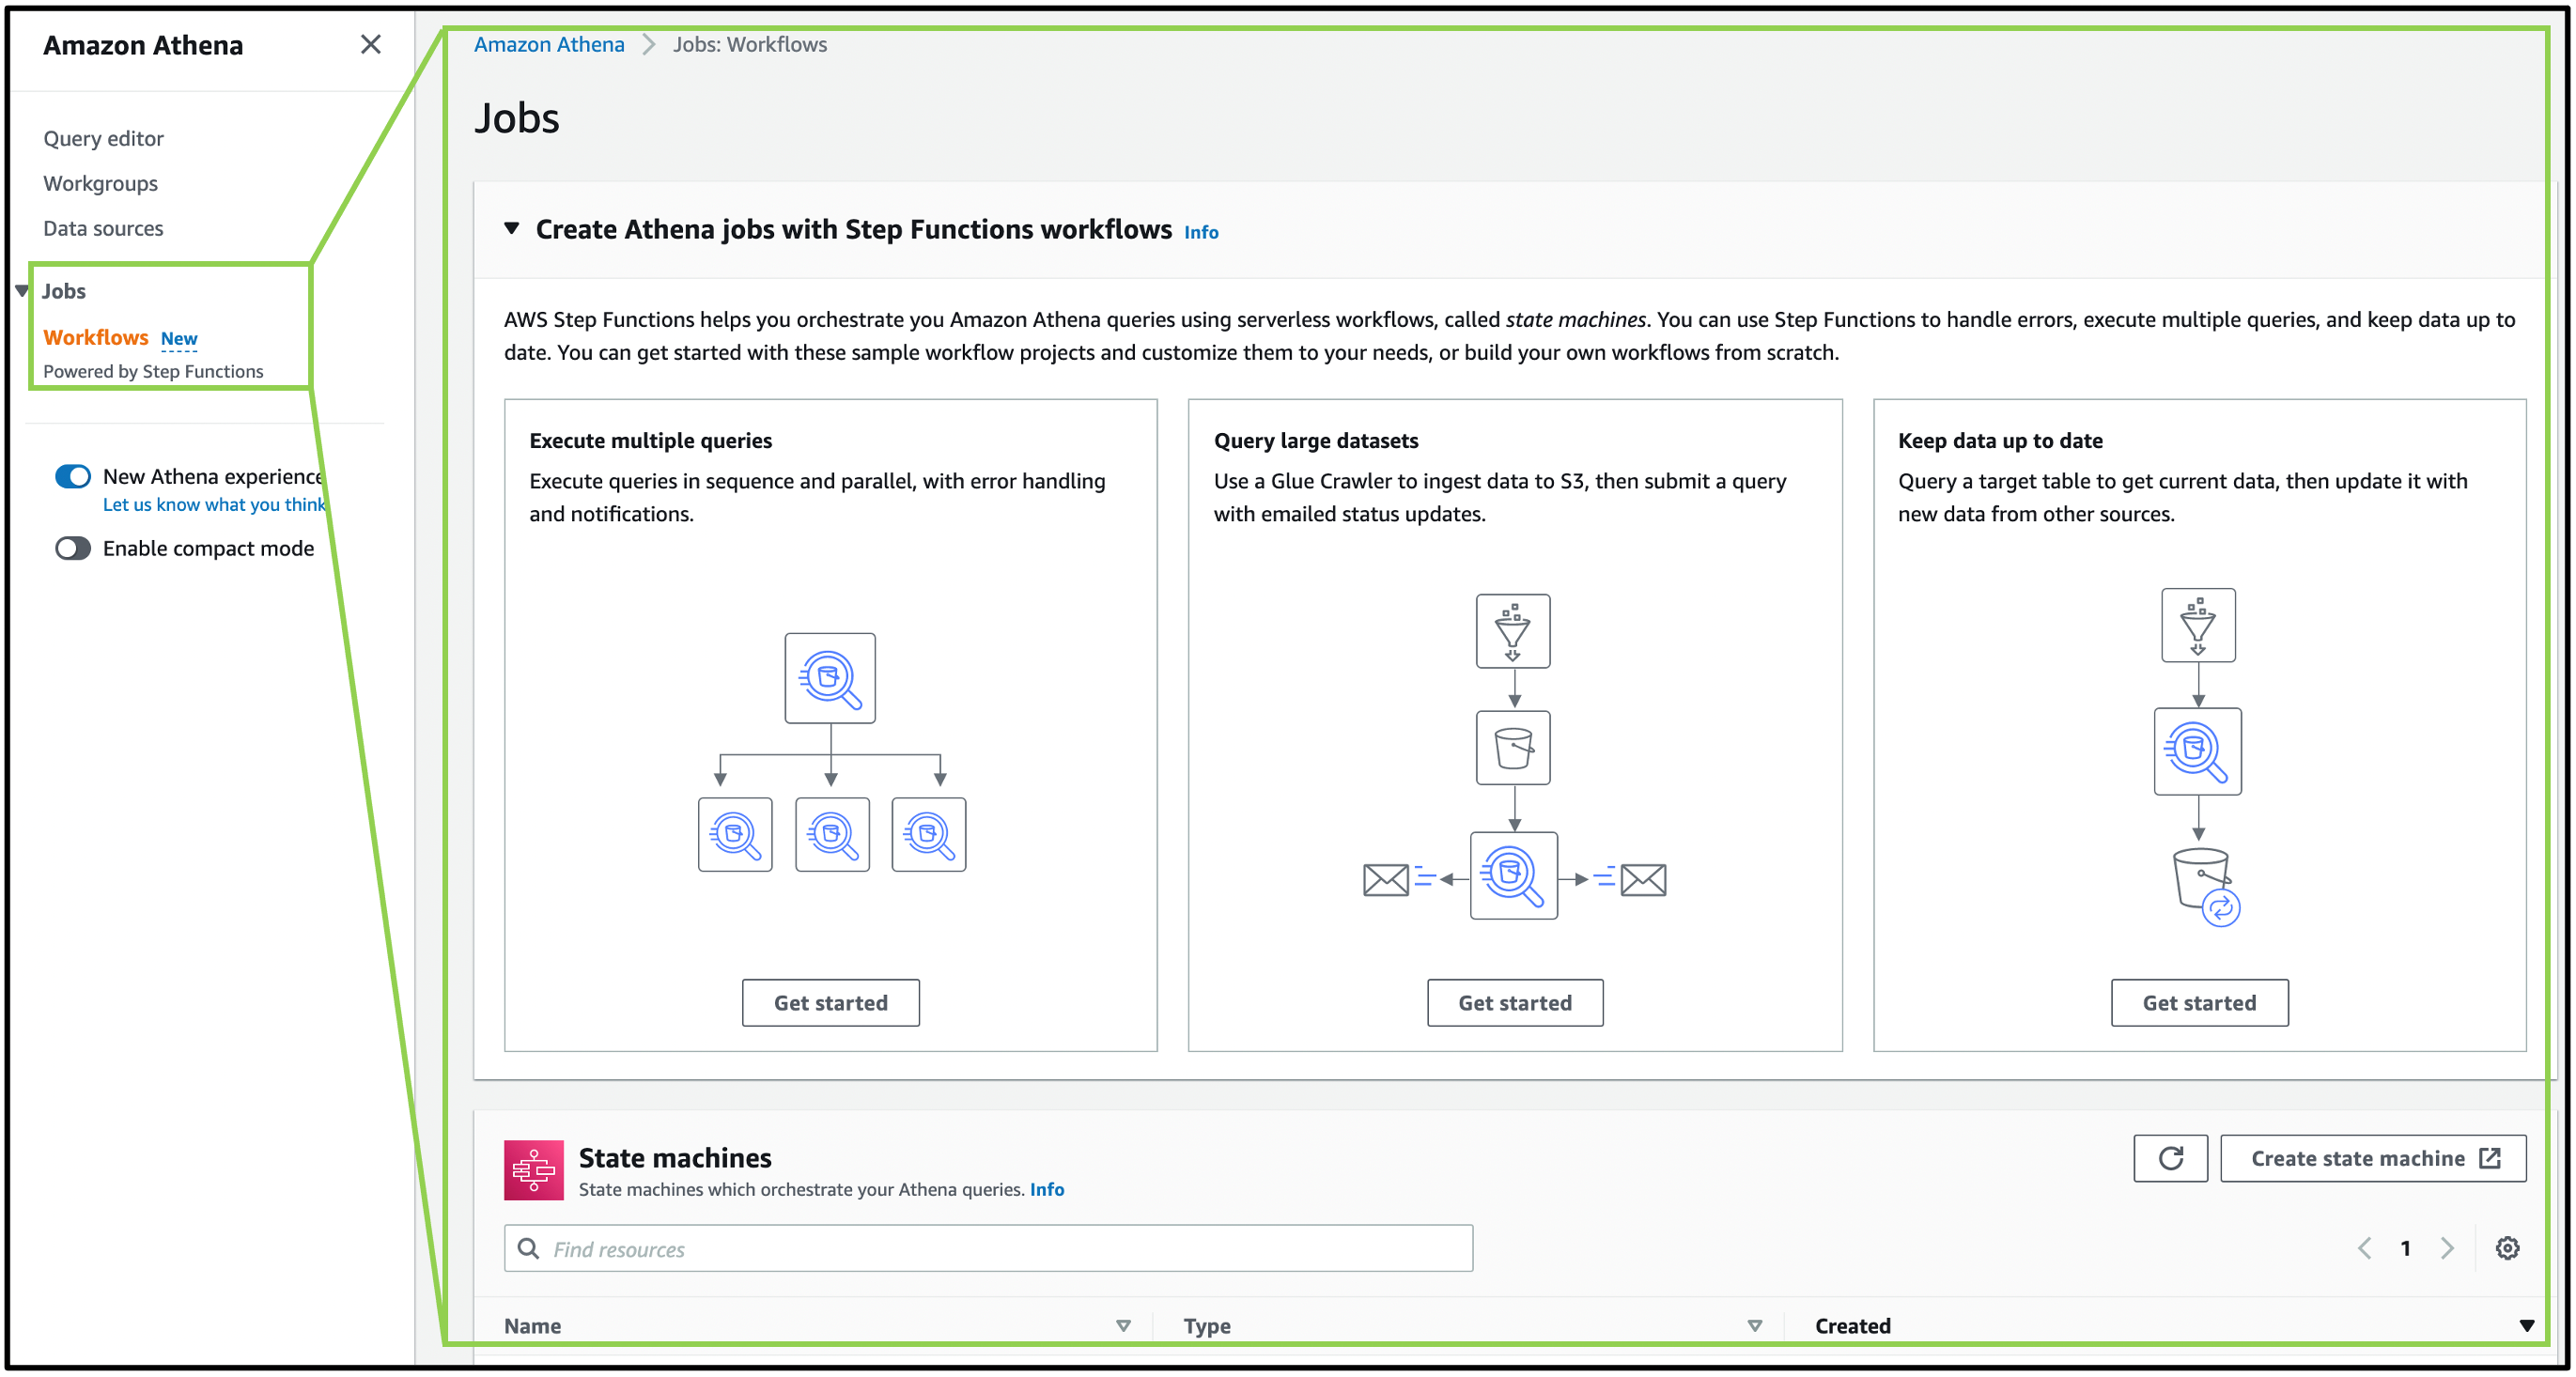Disable the New Athena experience toggle
This screenshot has height=1377, width=2576.
(x=73, y=477)
